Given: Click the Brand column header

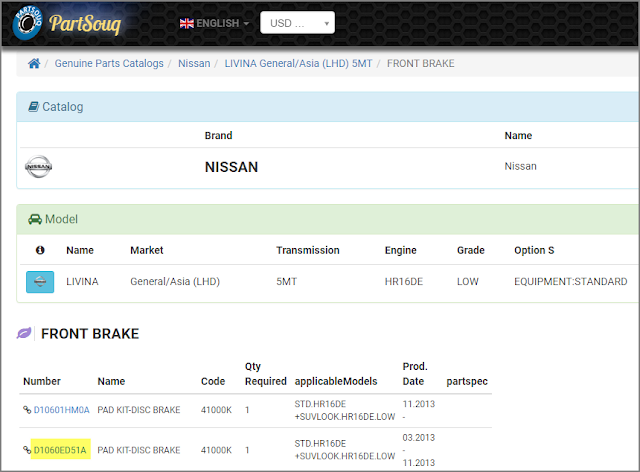Looking at the screenshot, I should 218,136.
